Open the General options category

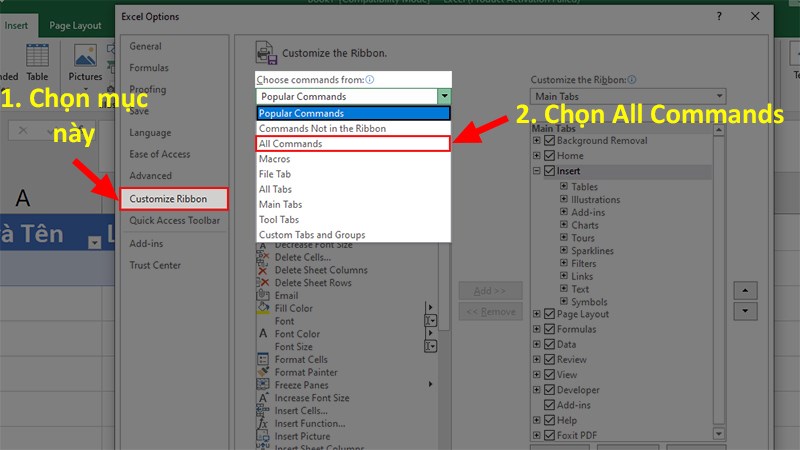174,46
